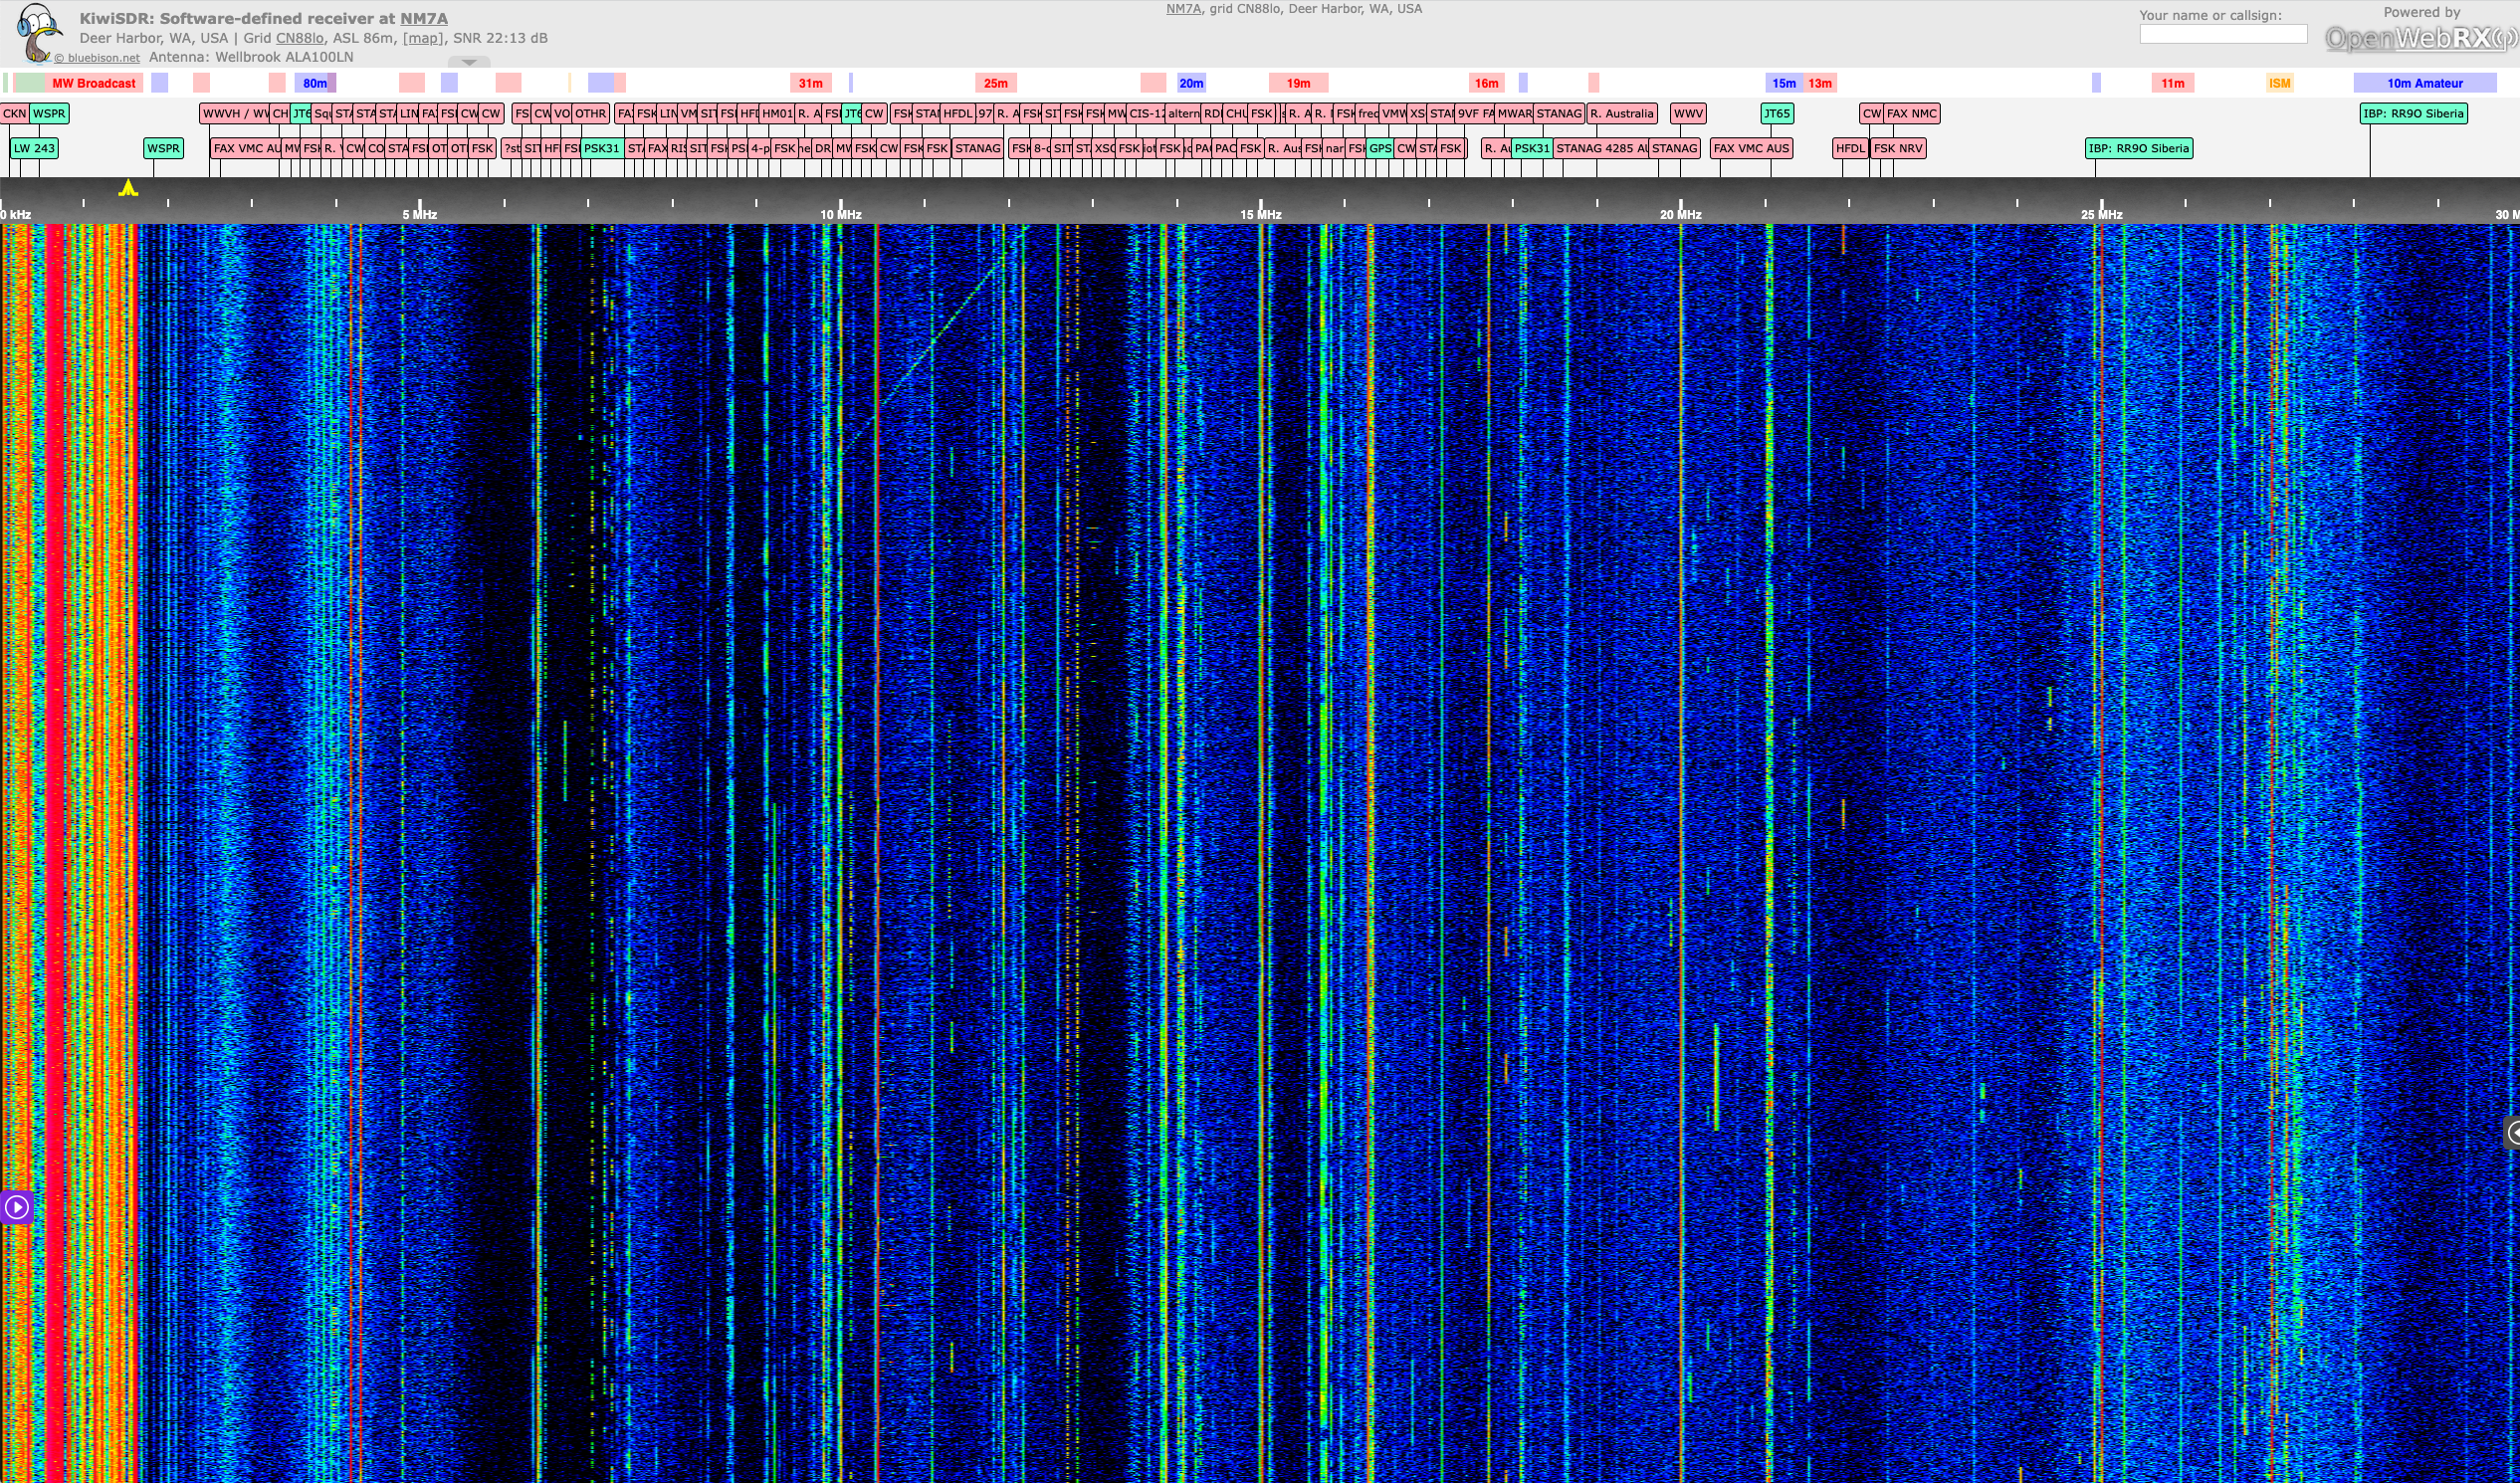Viewport: 2520px width, 1483px height.
Task: Open the collapsed control panel arrow at right edge
Action: click(2511, 1132)
